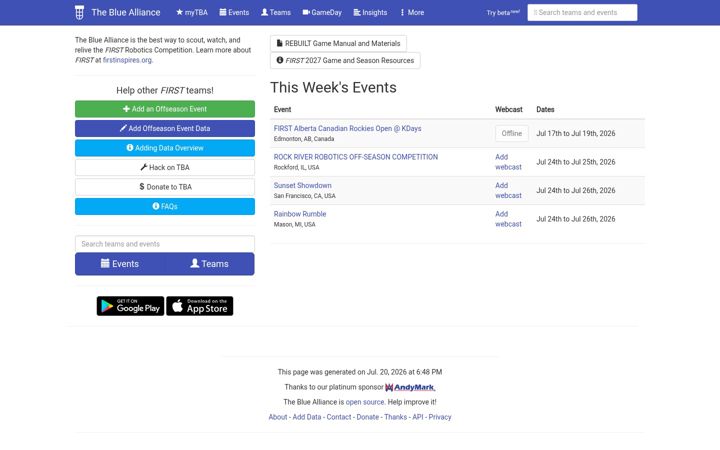The width and height of the screenshot is (720, 450).
Task: Open ROCK RIVER ROBOTICS OFF-SEASON COMPETITION event
Action: [356, 157]
